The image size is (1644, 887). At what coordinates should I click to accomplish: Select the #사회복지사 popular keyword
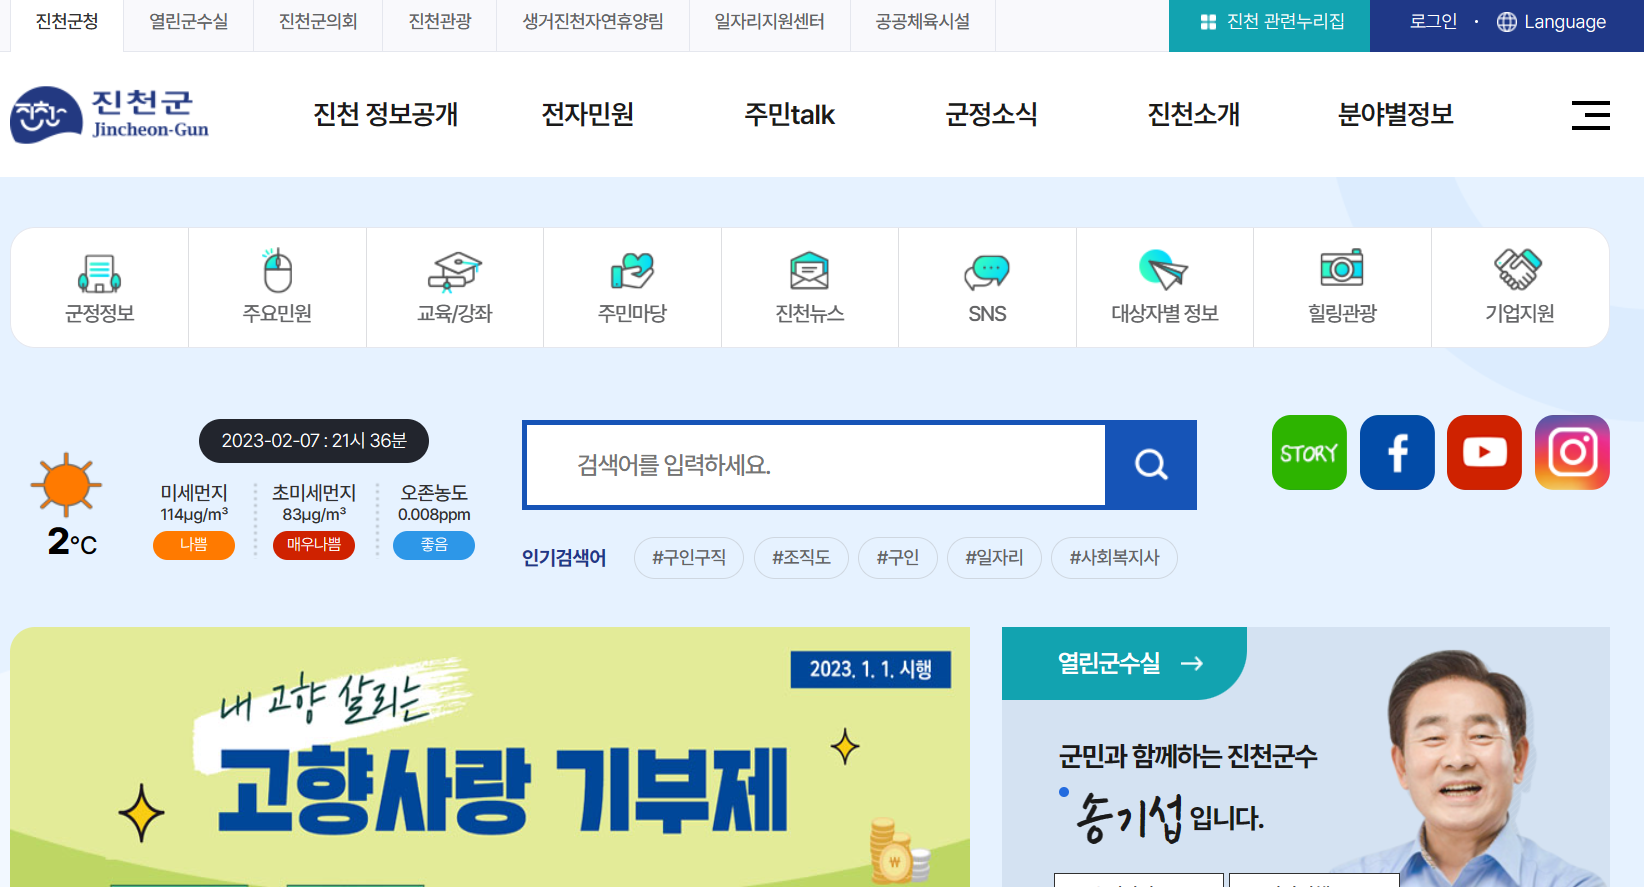pos(1114,558)
